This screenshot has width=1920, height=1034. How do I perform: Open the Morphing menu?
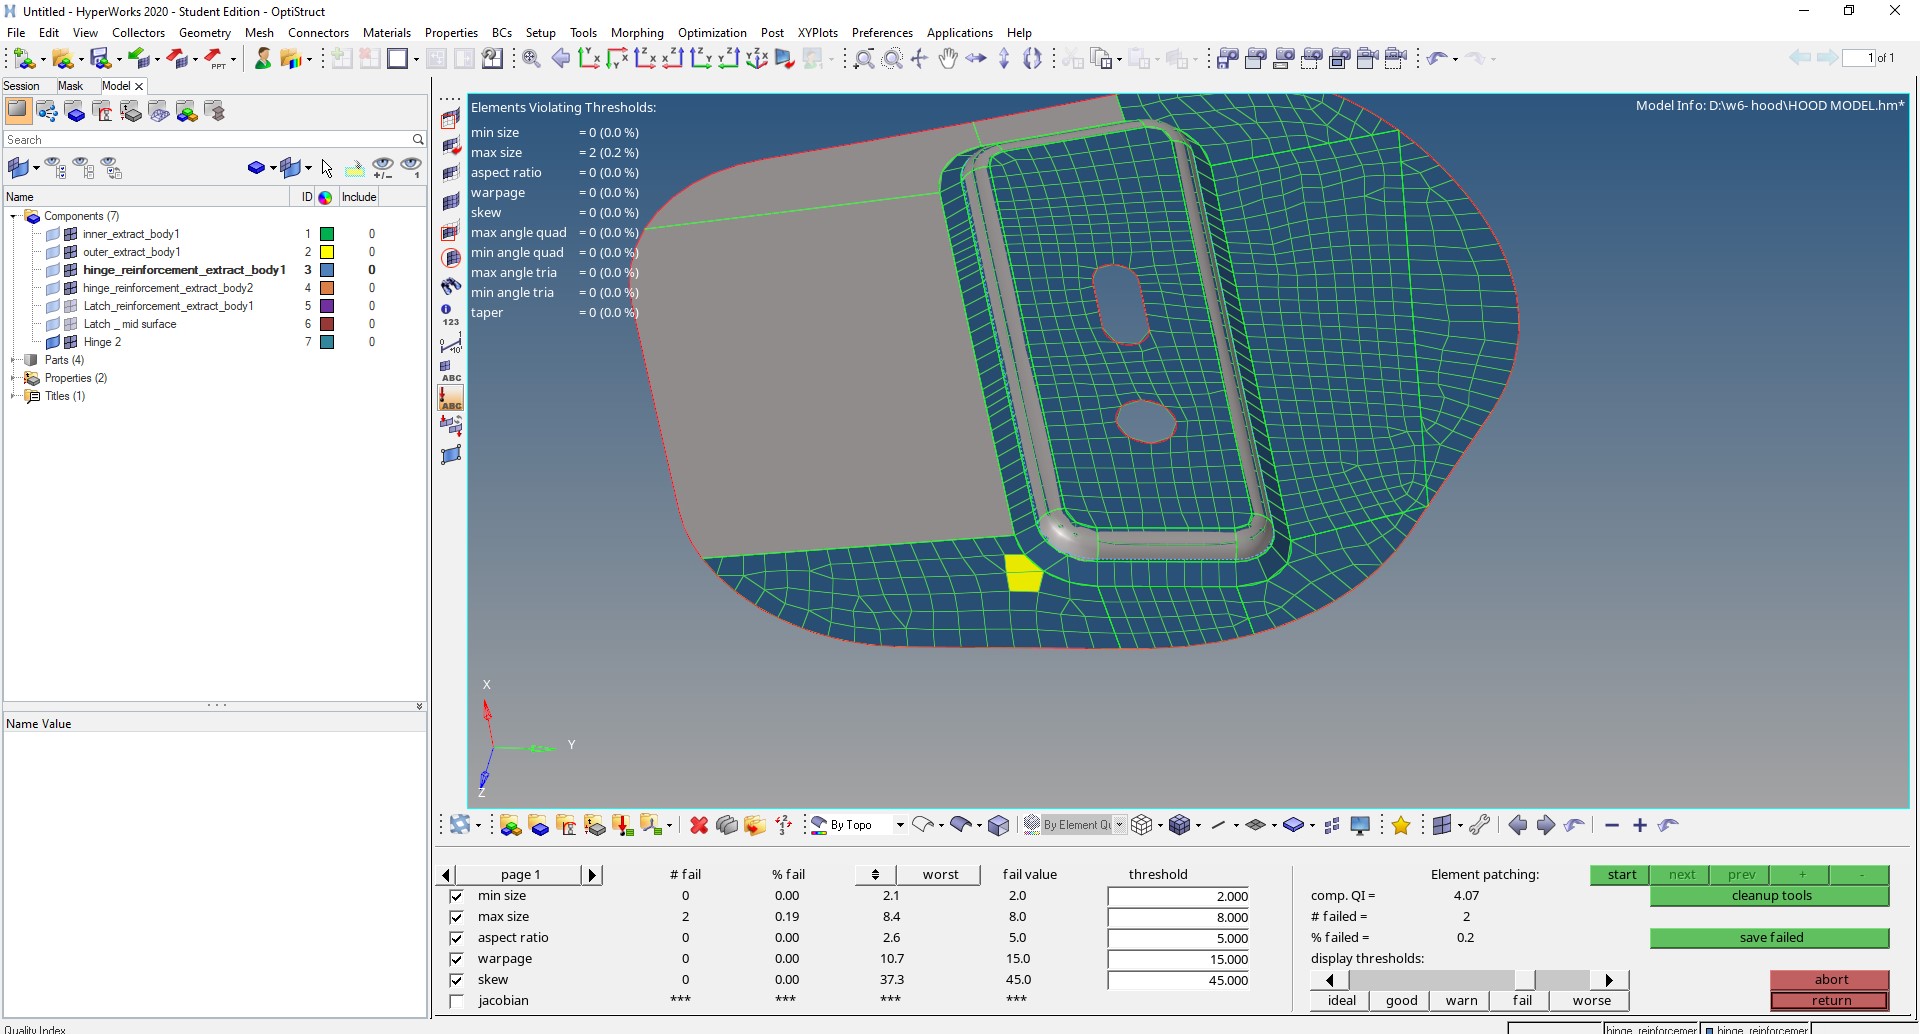(x=636, y=33)
